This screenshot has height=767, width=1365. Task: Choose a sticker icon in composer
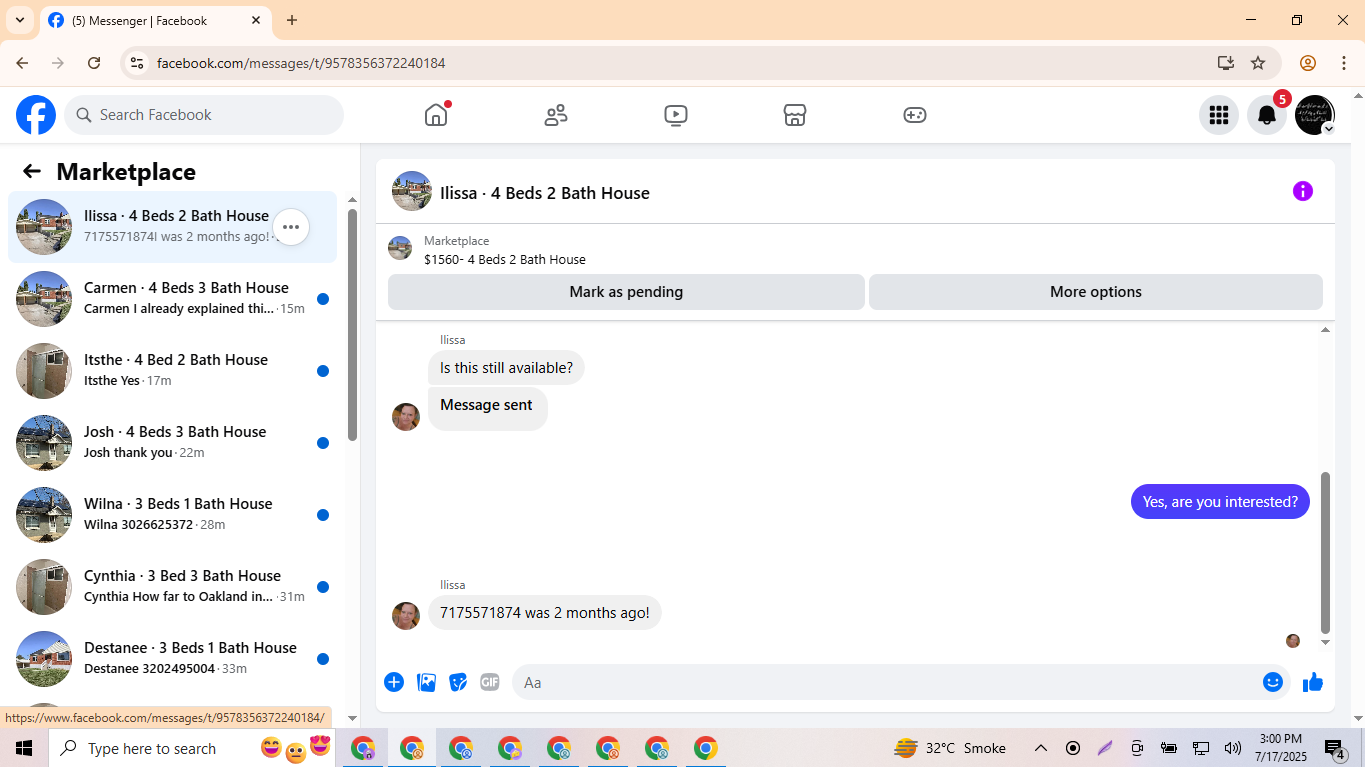458,682
